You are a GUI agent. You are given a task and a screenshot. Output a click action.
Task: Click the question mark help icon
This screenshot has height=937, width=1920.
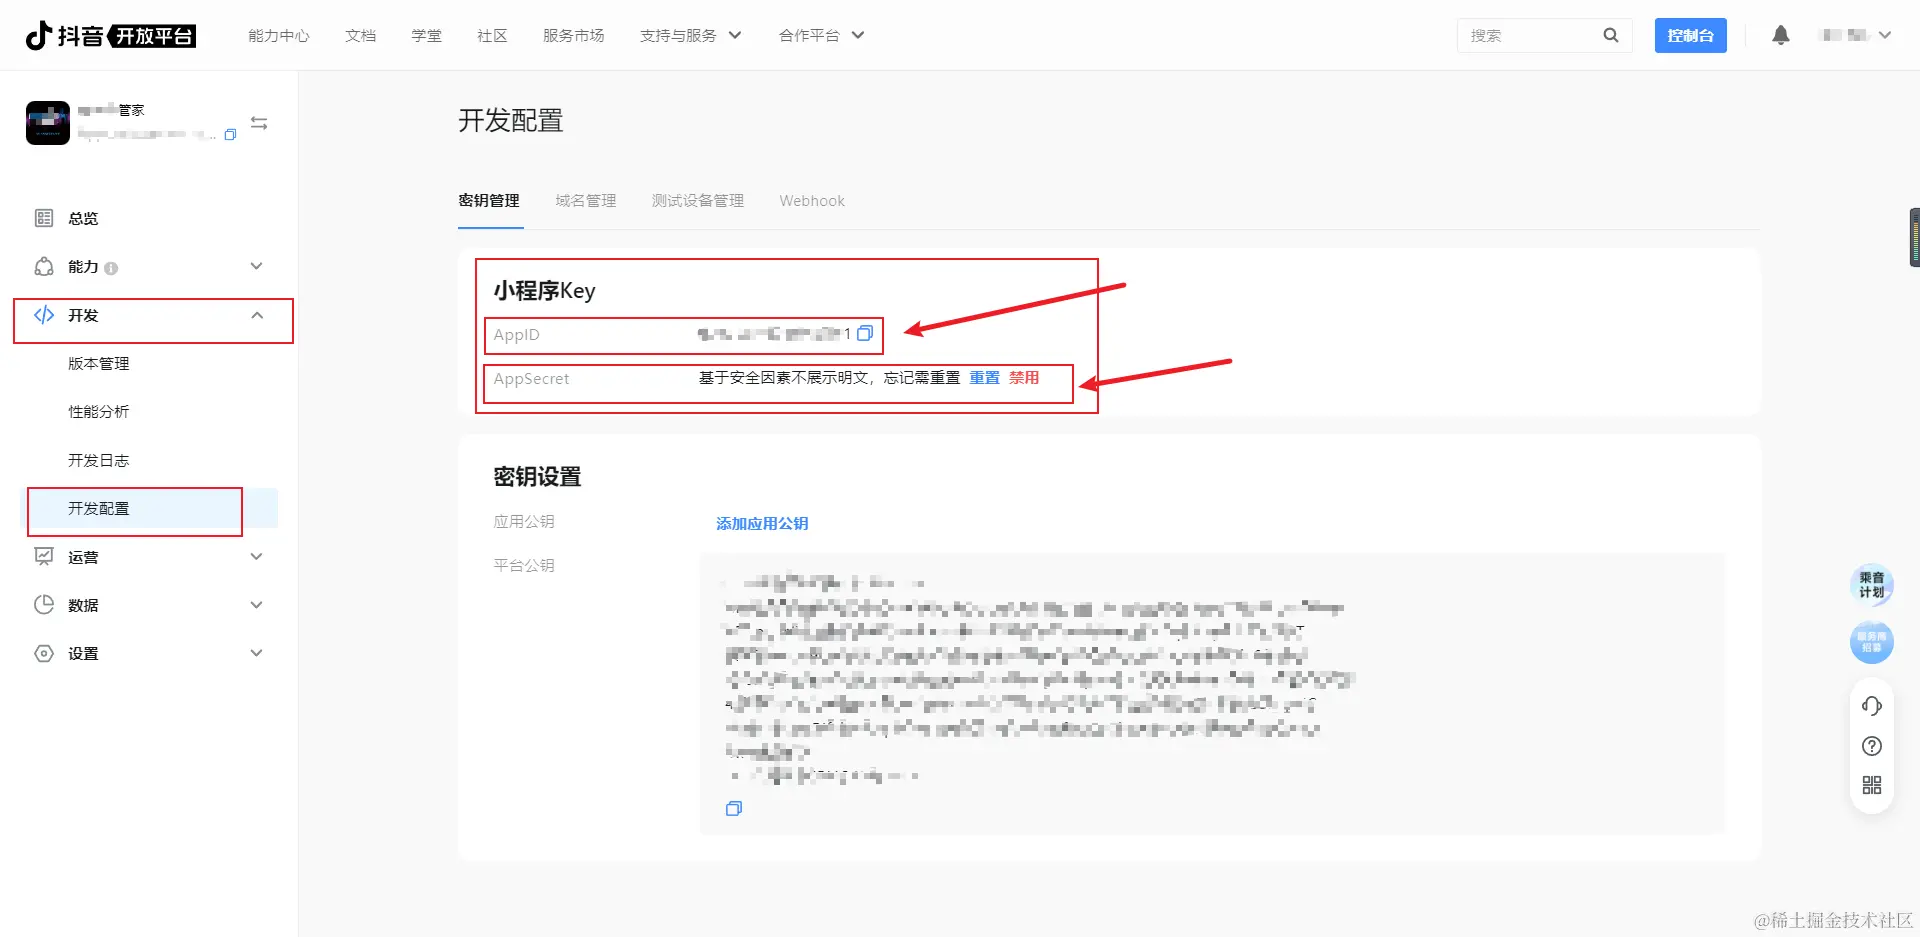(x=1872, y=746)
